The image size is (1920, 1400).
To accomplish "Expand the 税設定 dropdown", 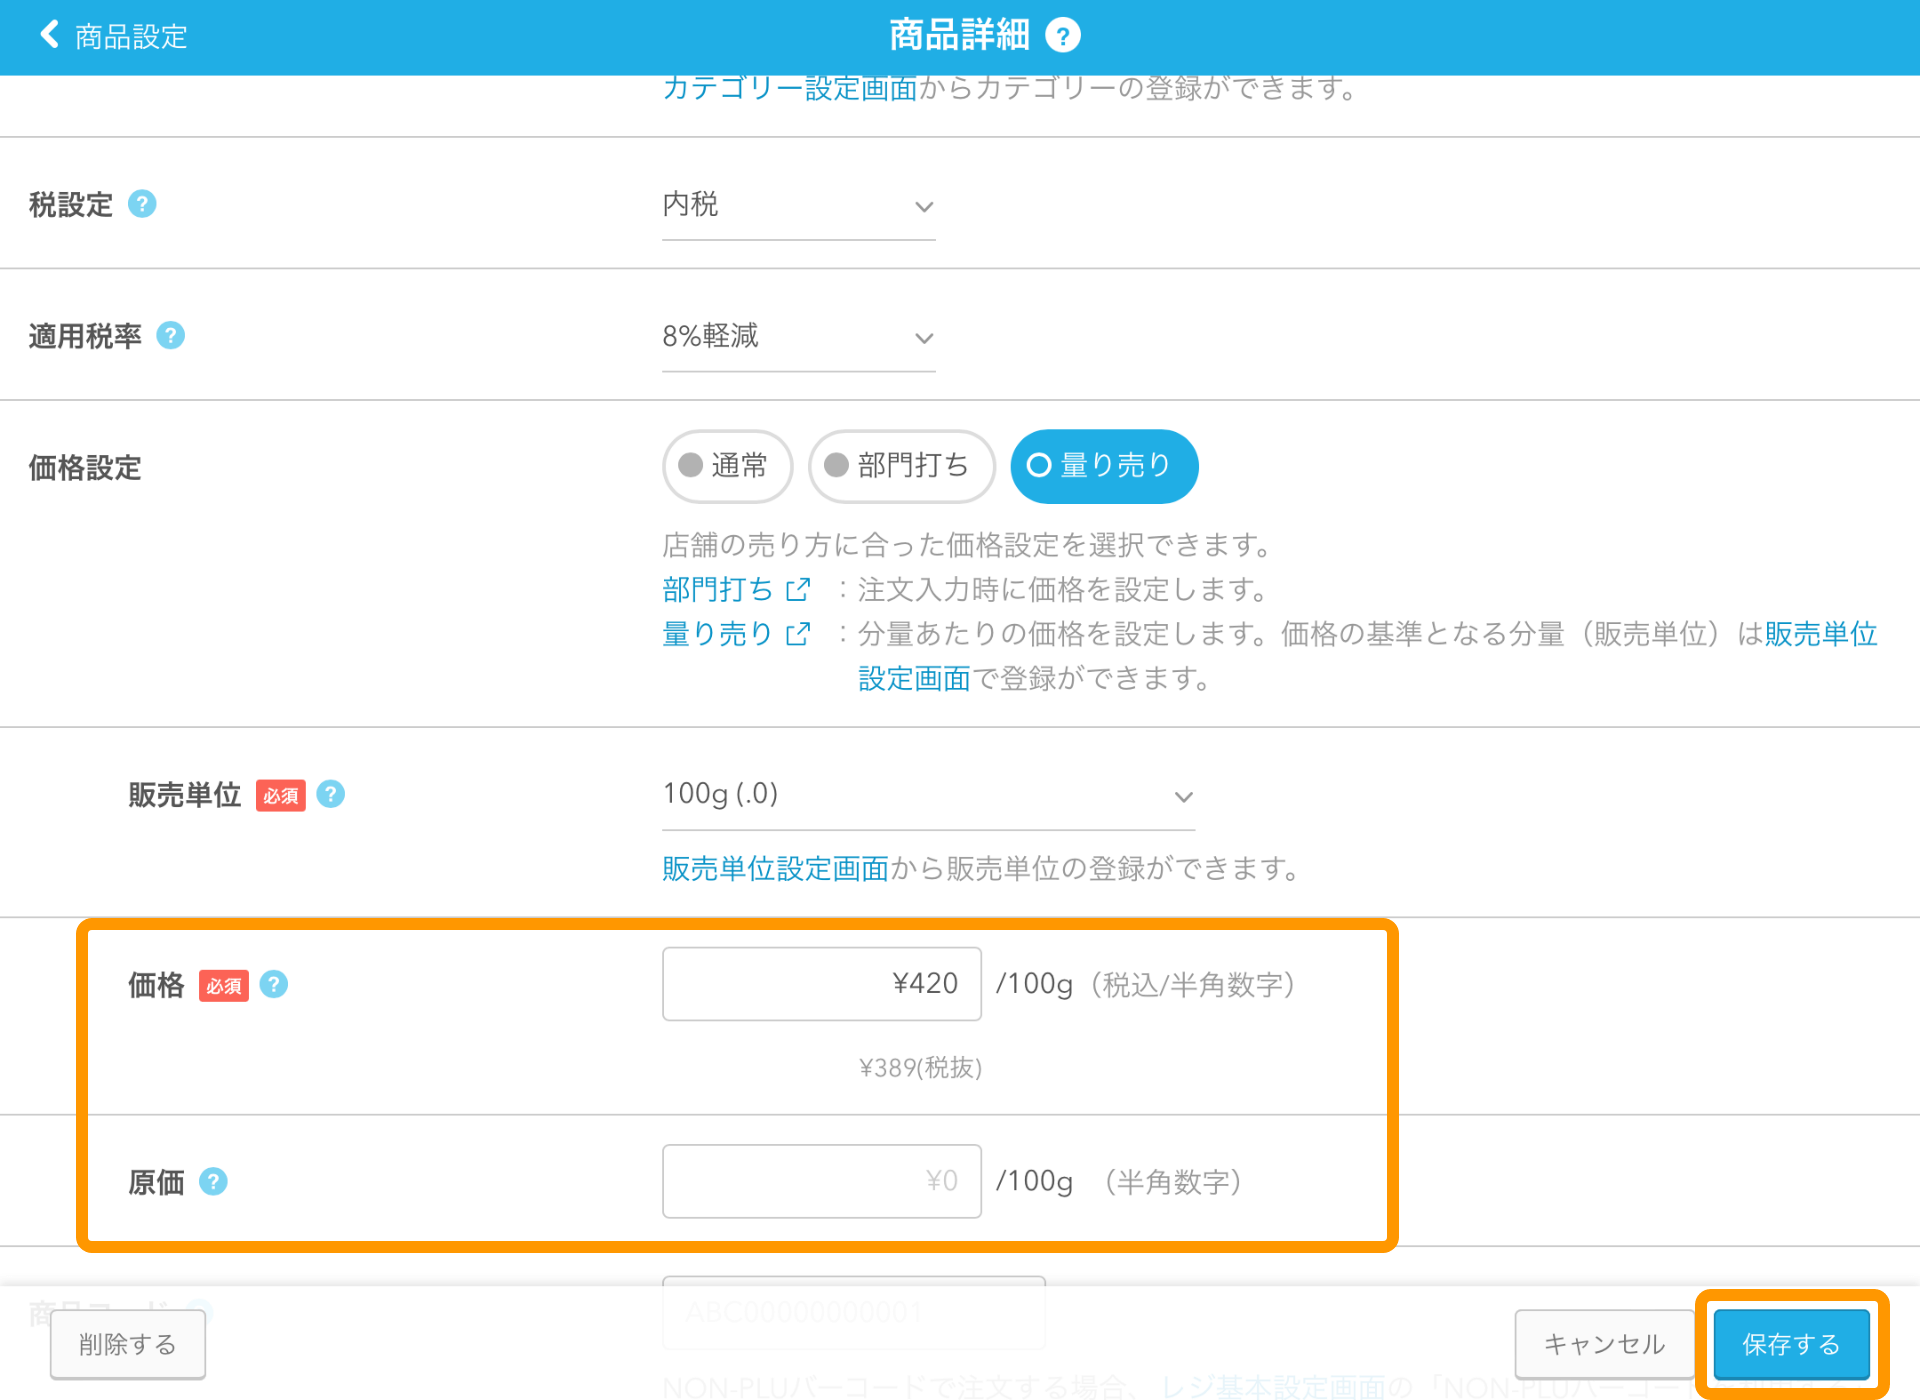I will (x=800, y=207).
